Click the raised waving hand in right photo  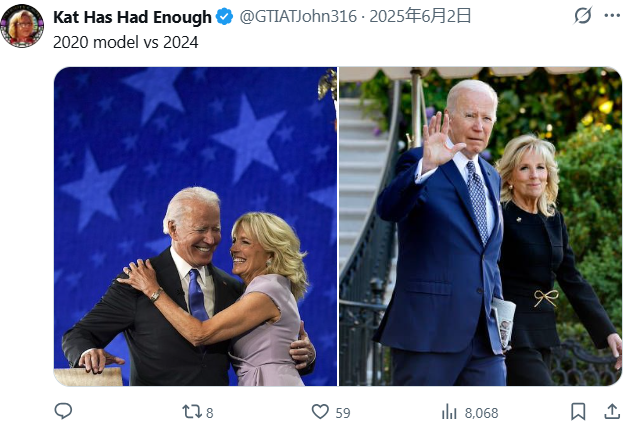tap(438, 140)
